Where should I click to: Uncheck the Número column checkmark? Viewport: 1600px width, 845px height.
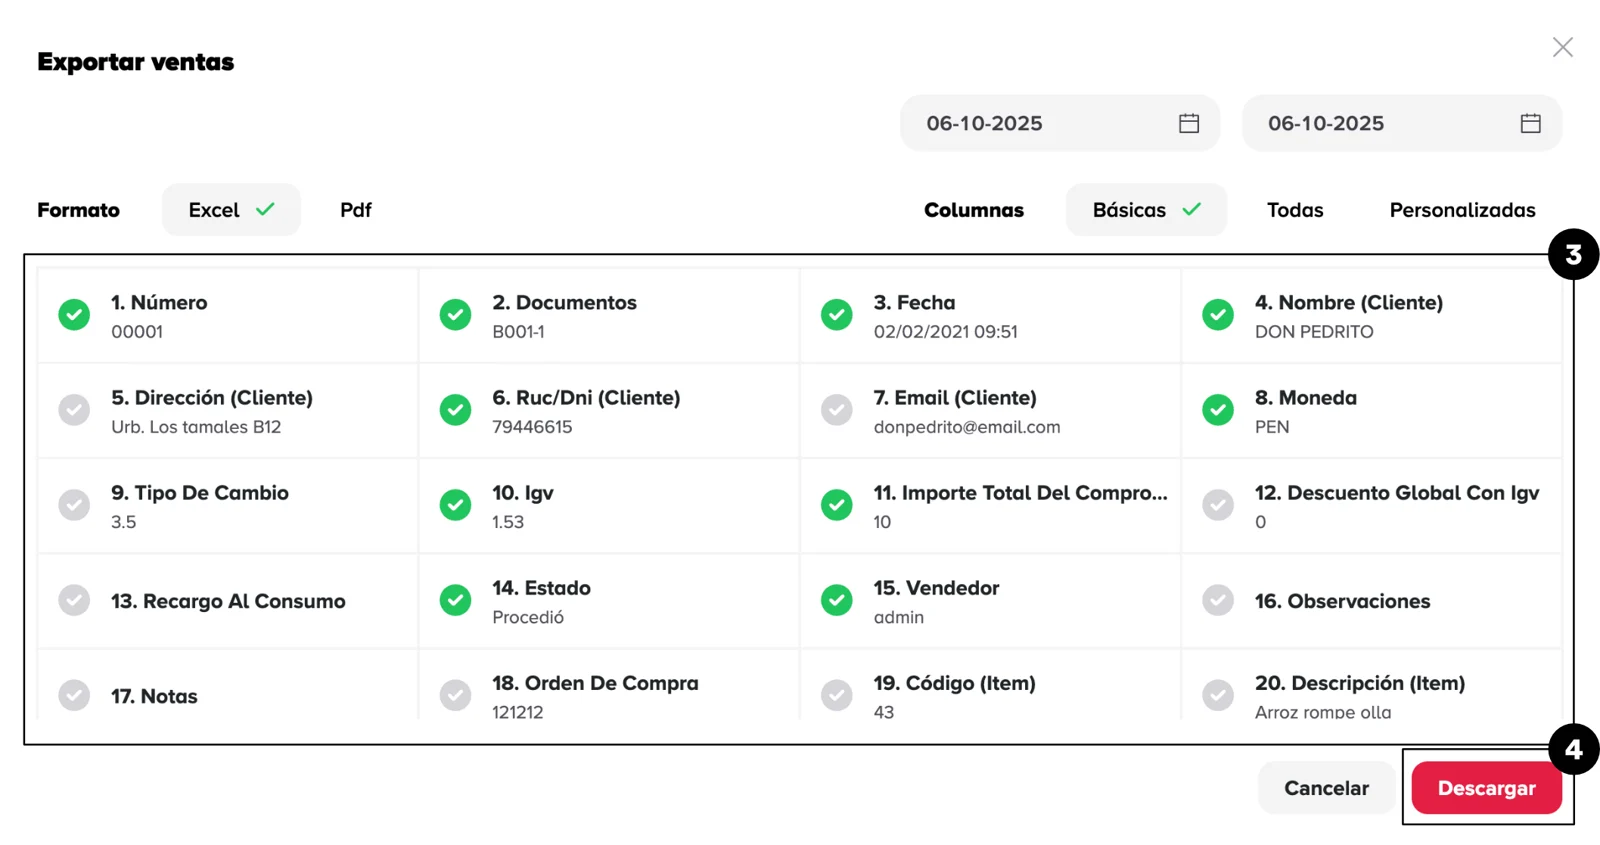[74, 315]
